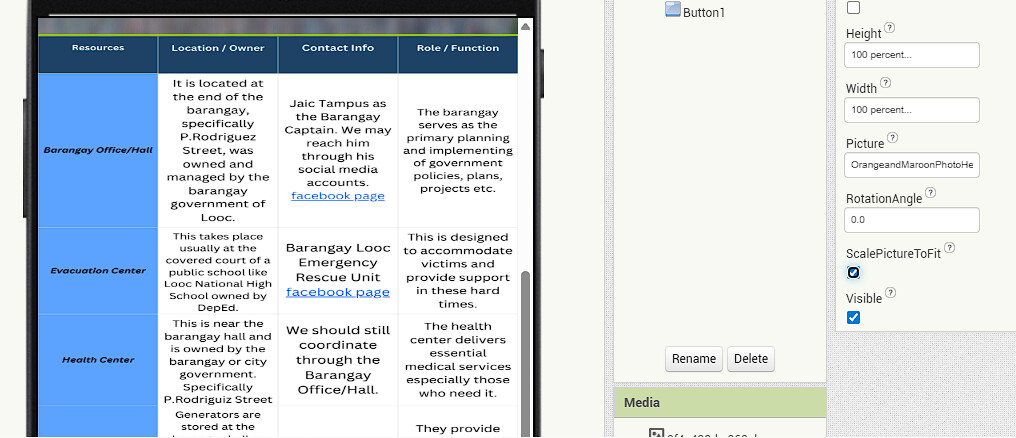Viewport: 1016px width, 438px height.
Task: Open help for ScalePictureToFit property
Action: (949, 248)
